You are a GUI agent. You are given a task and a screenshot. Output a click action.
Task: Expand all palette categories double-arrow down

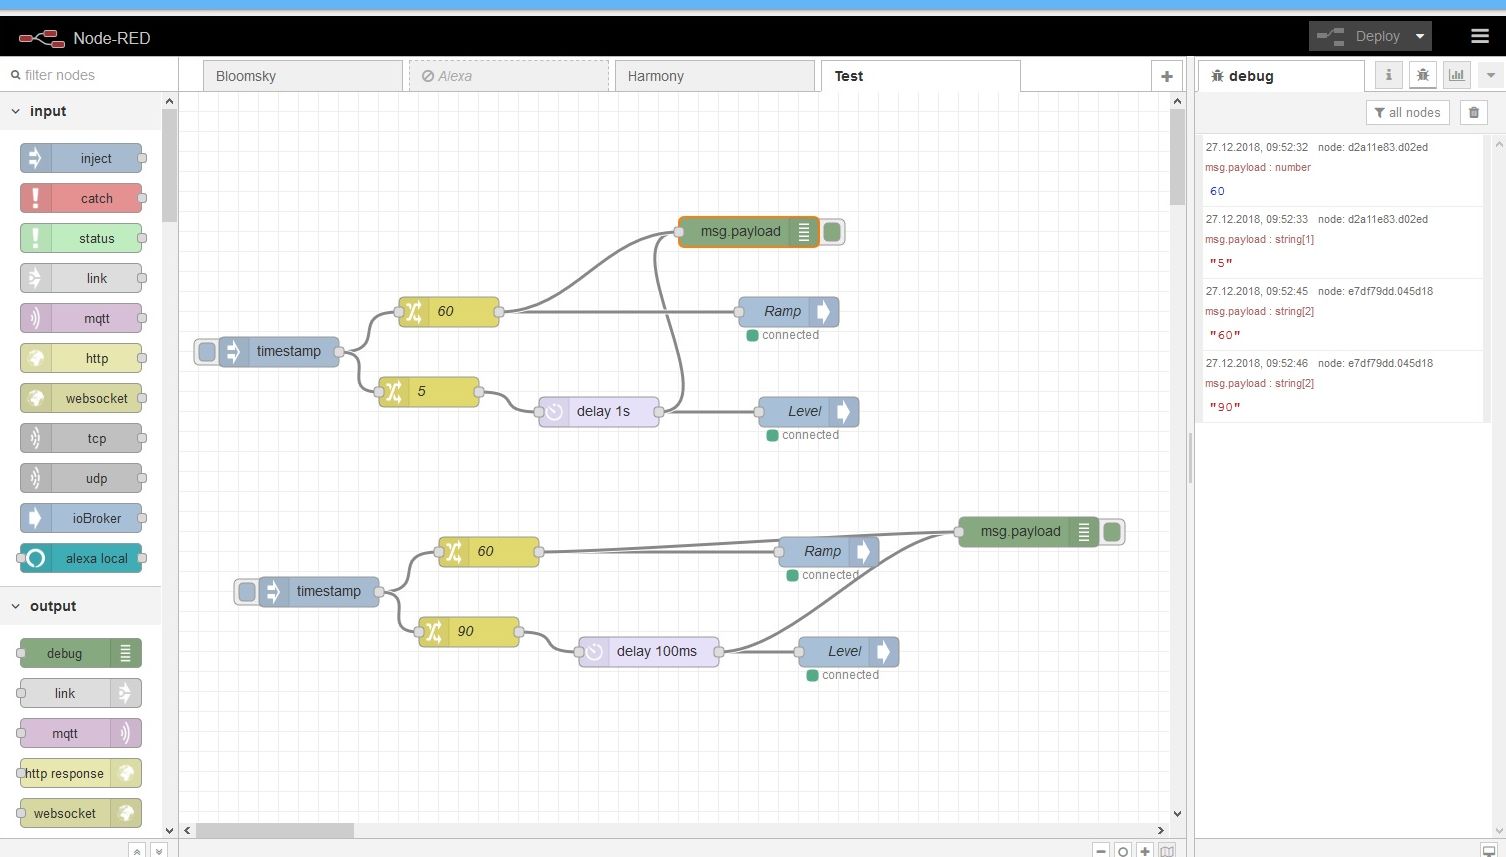[x=158, y=850]
